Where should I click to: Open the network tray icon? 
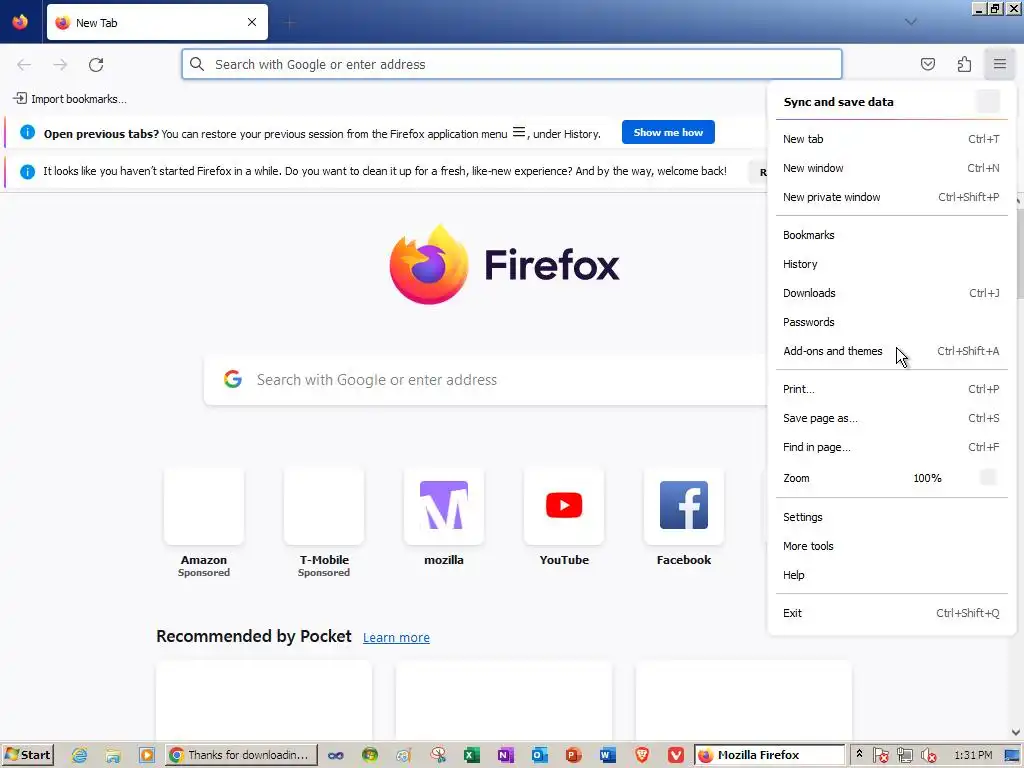(x=904, y=756)
